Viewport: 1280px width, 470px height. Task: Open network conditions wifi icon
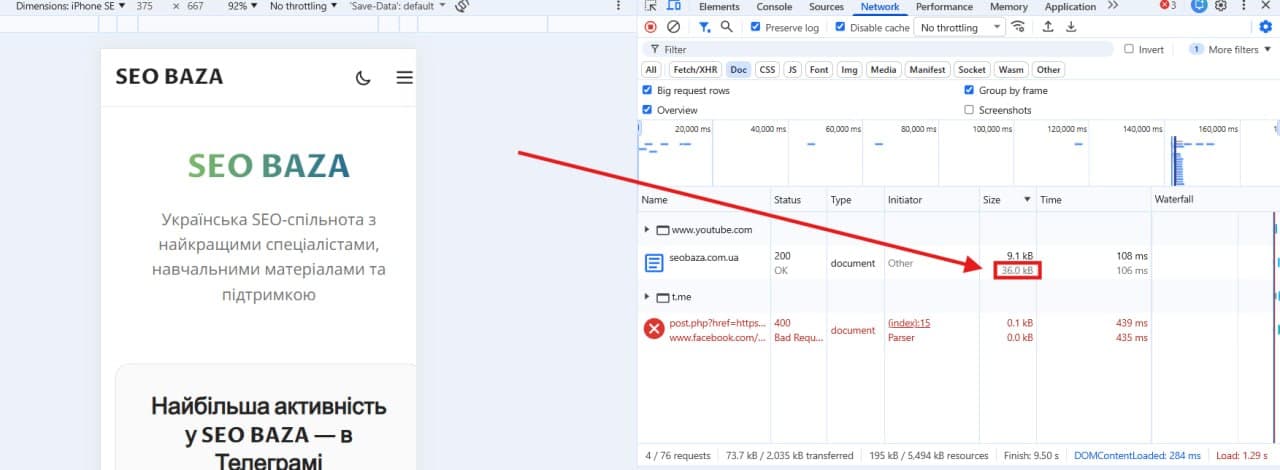[x=1018, y=27]
